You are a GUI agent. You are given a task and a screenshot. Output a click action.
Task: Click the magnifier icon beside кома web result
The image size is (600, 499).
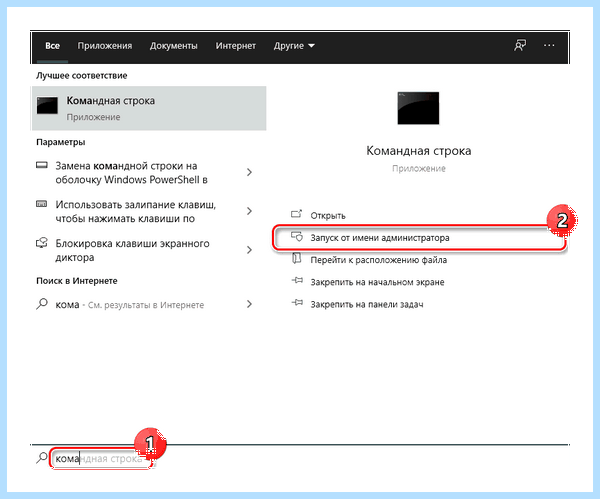[x=42, y=304]
